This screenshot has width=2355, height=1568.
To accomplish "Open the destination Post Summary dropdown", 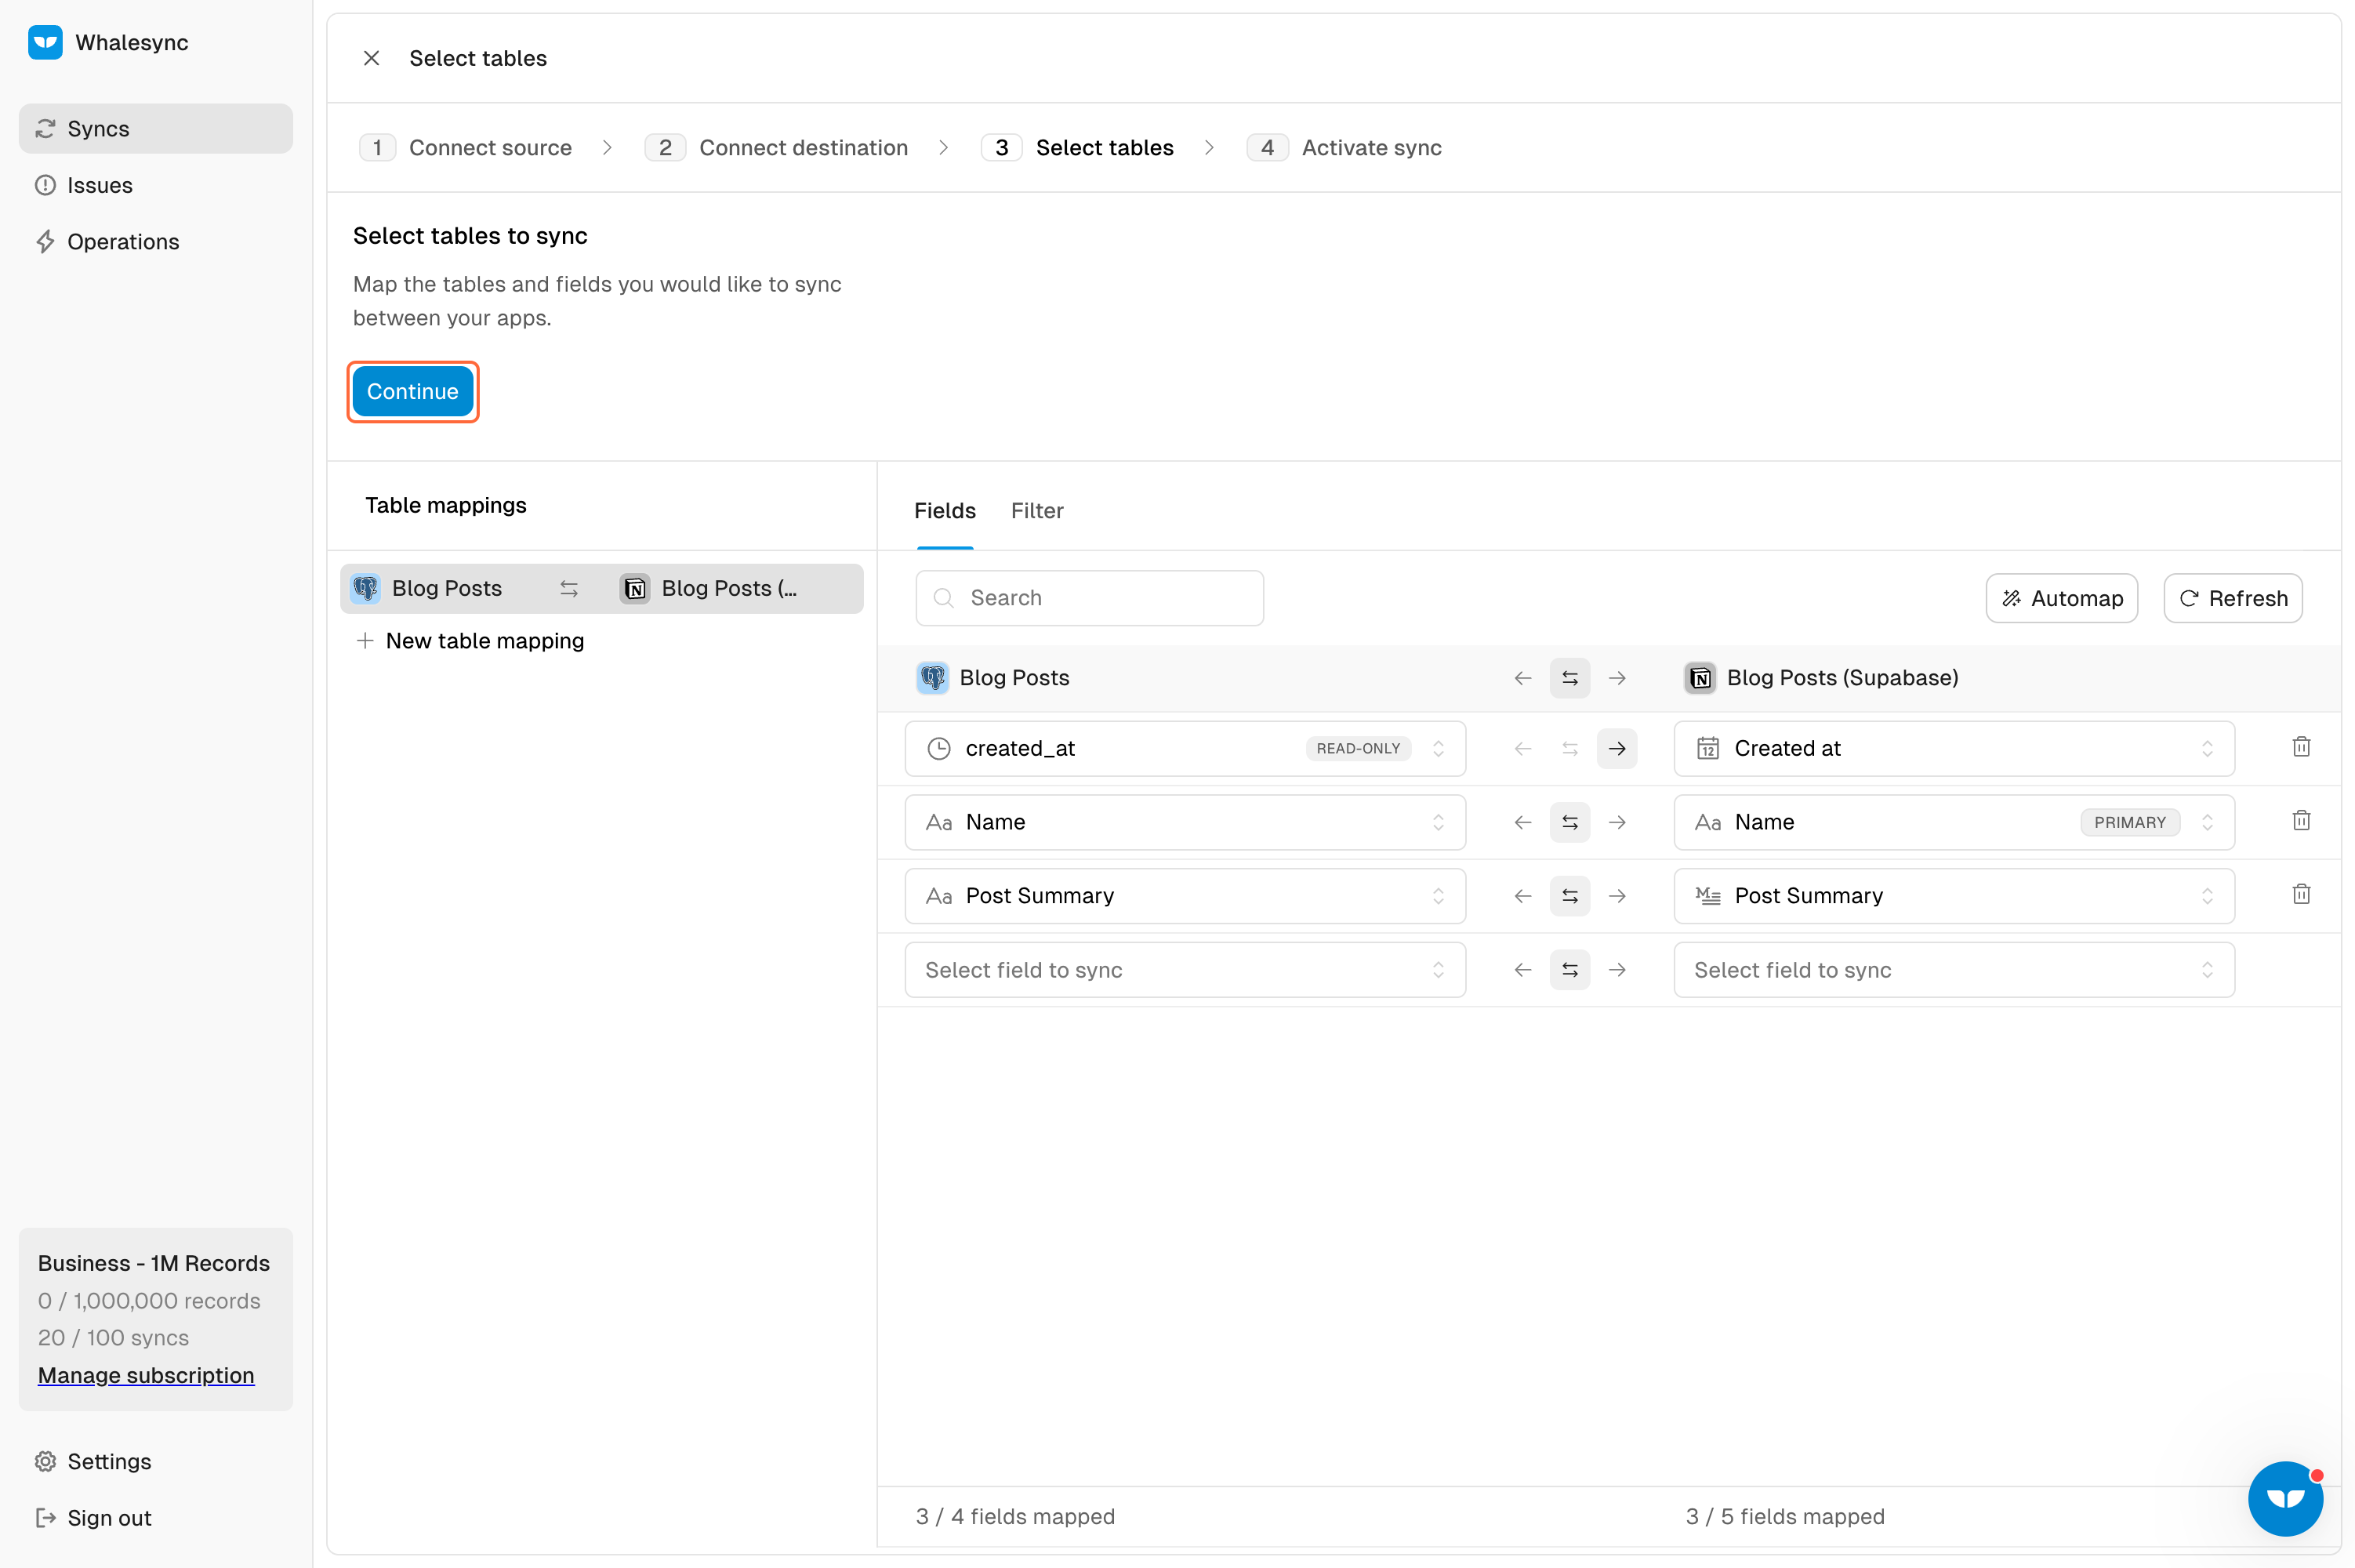I will 1954,896.
